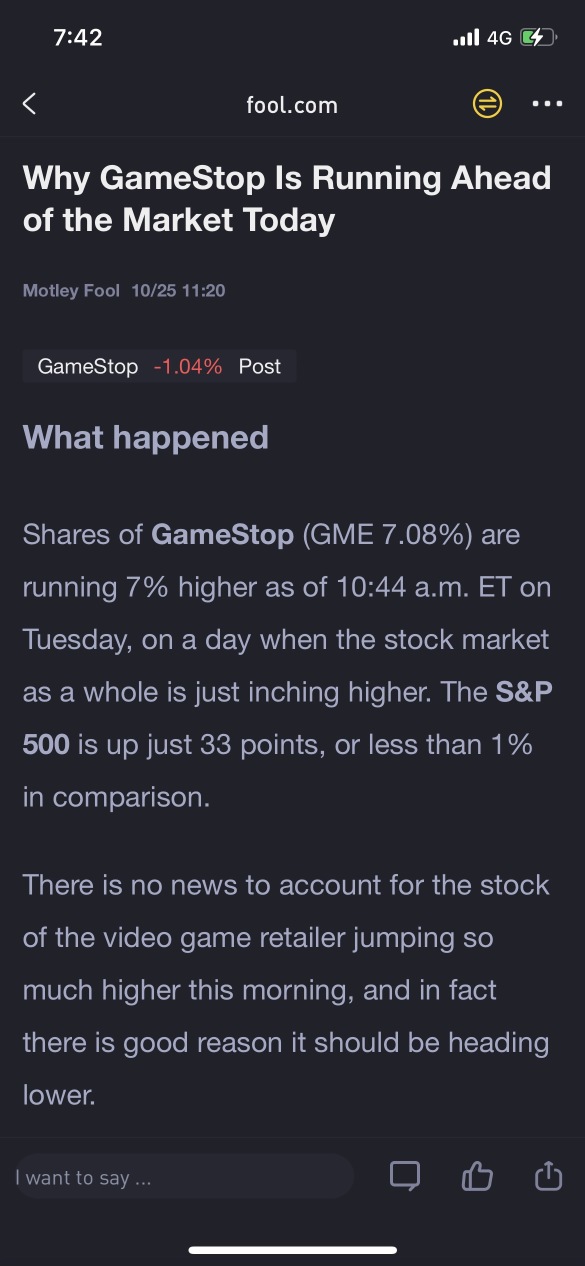
Task: Tap the fool.com address title
Action: pos(292,105)
